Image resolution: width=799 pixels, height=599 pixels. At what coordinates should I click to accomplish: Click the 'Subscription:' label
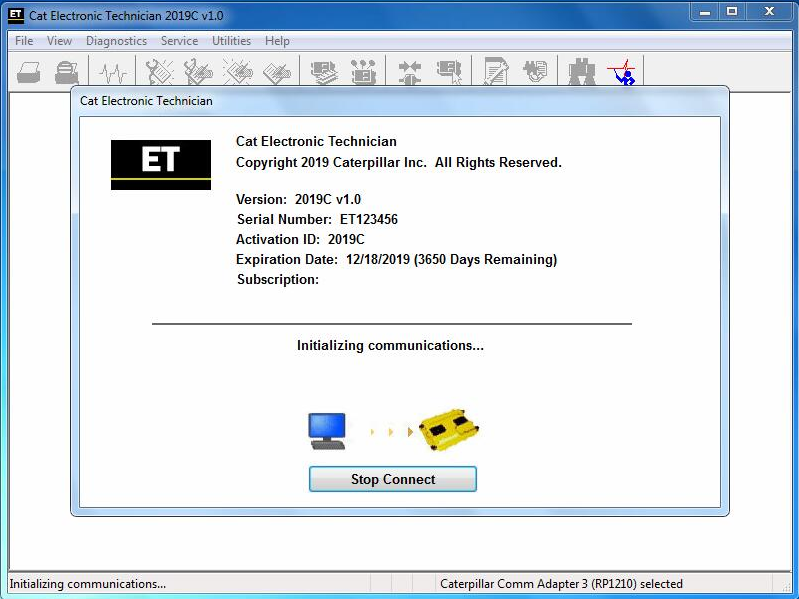[278, 279]
